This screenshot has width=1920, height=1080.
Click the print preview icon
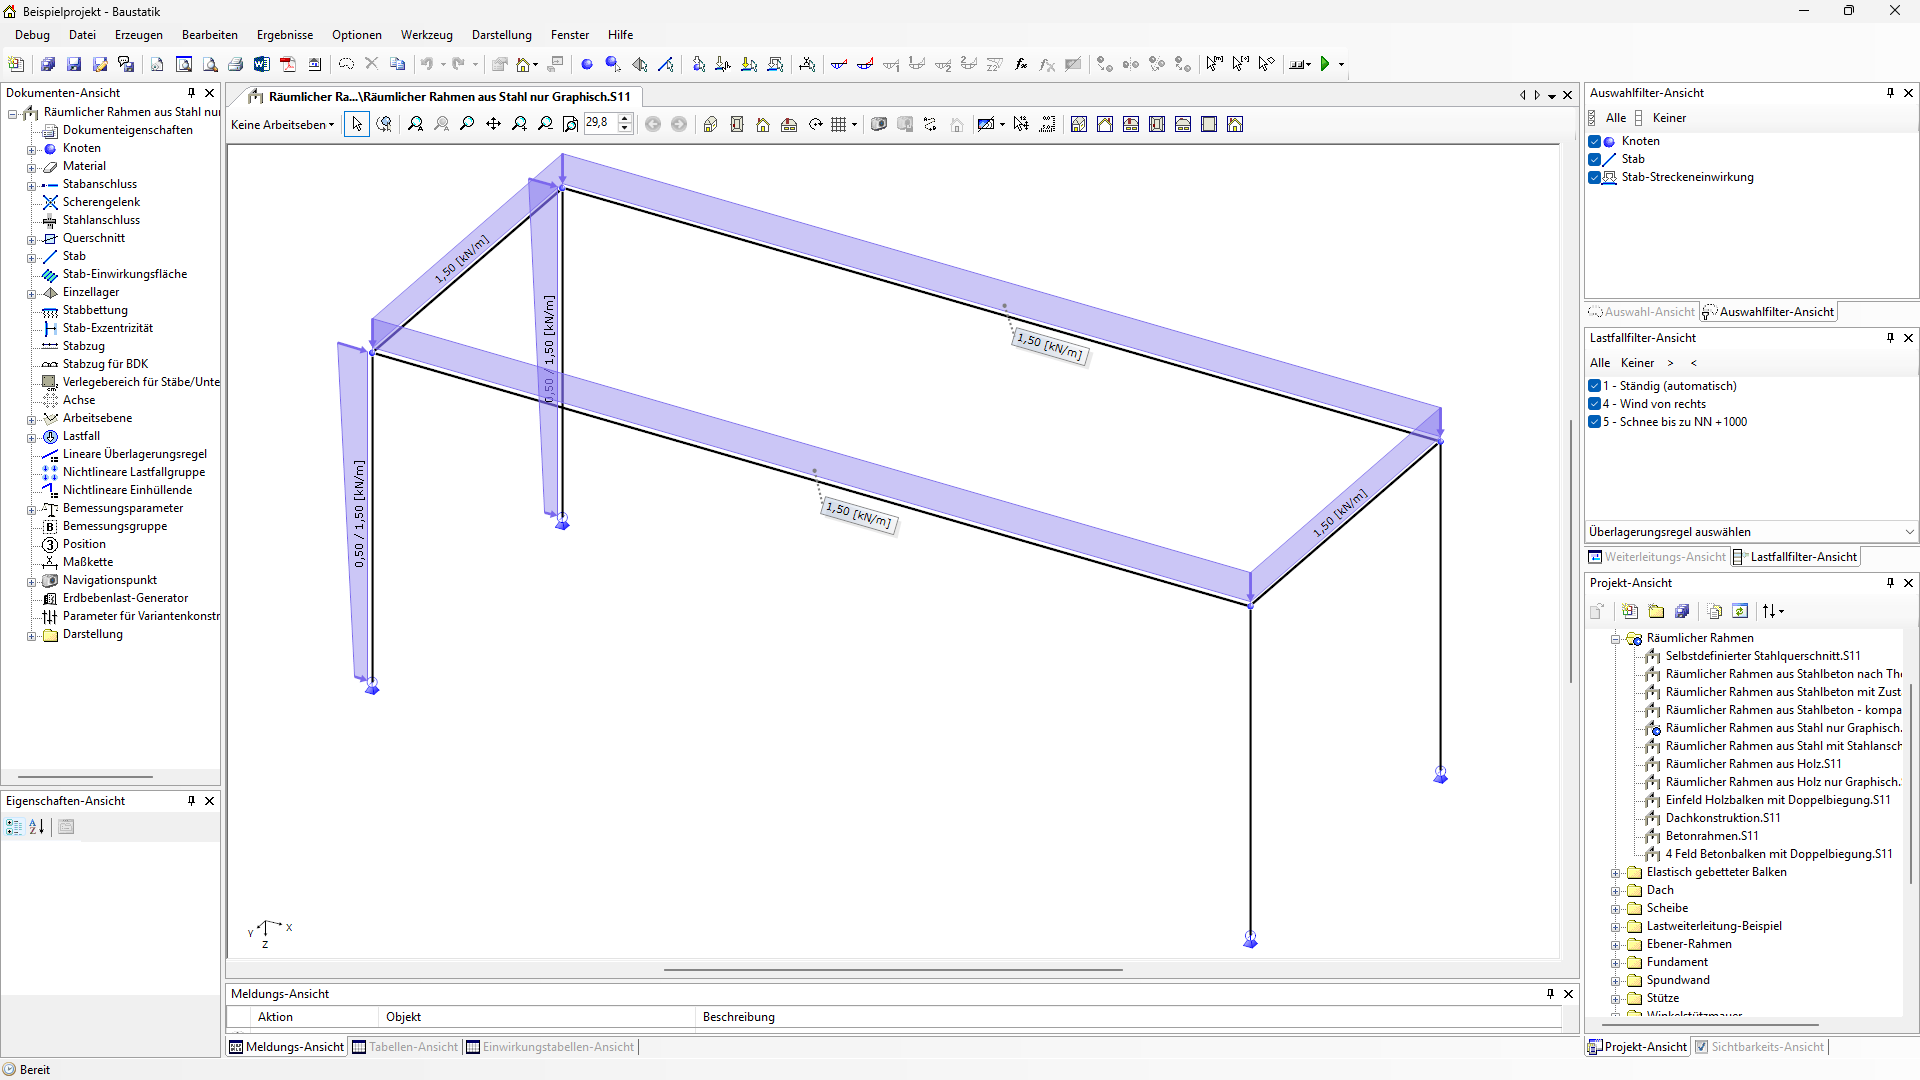pos(210,64)
